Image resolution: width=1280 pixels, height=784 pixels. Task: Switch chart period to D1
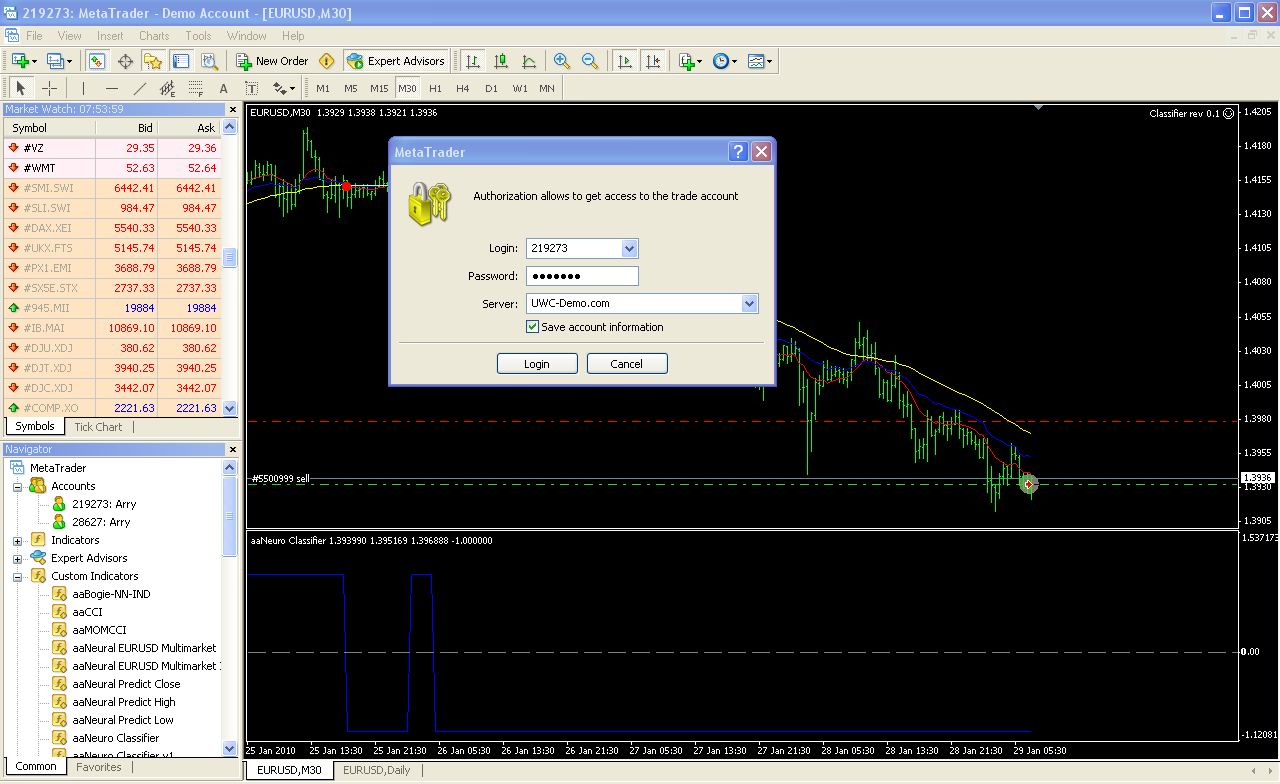click(x=491, y=88)
